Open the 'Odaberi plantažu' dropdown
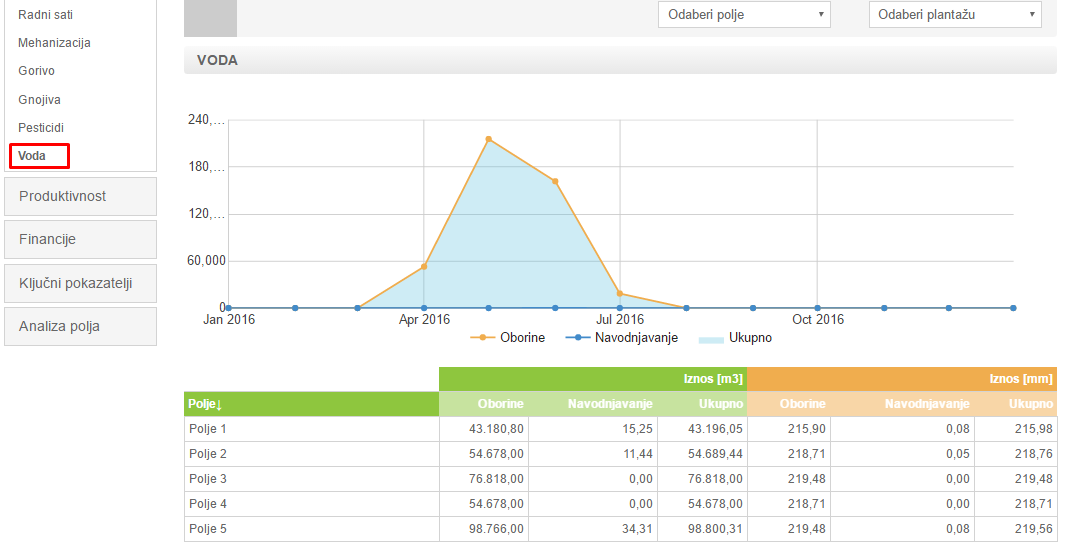This screenshot has height=542, width=1077. point(954,14)
